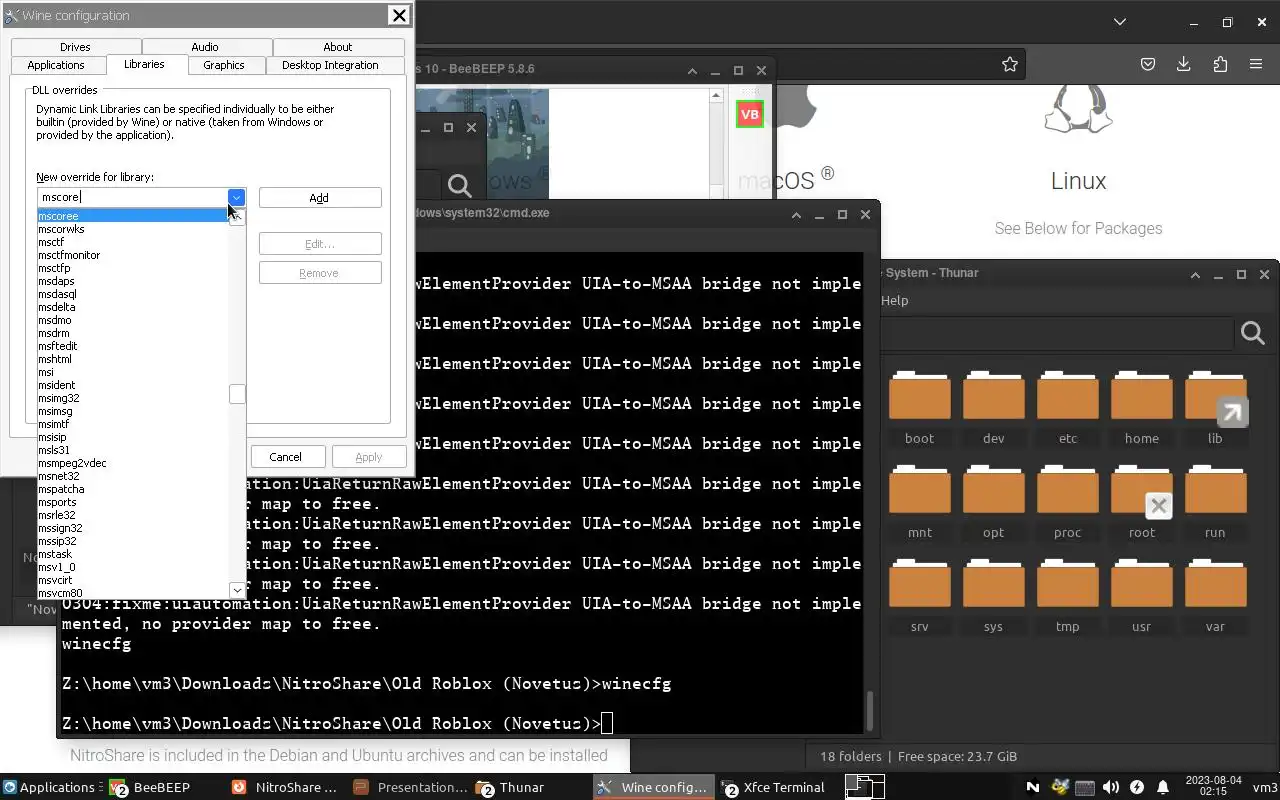This screenshot has width=1280, height=800.
Task: Open the home folder in Thunar
Action: coord(1141,408)
